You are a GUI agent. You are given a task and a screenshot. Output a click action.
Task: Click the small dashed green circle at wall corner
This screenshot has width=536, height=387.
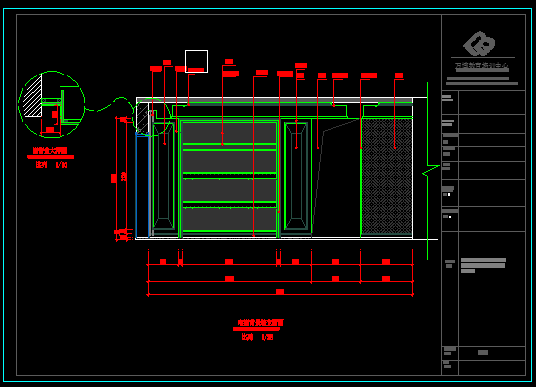tap(151, 117)
